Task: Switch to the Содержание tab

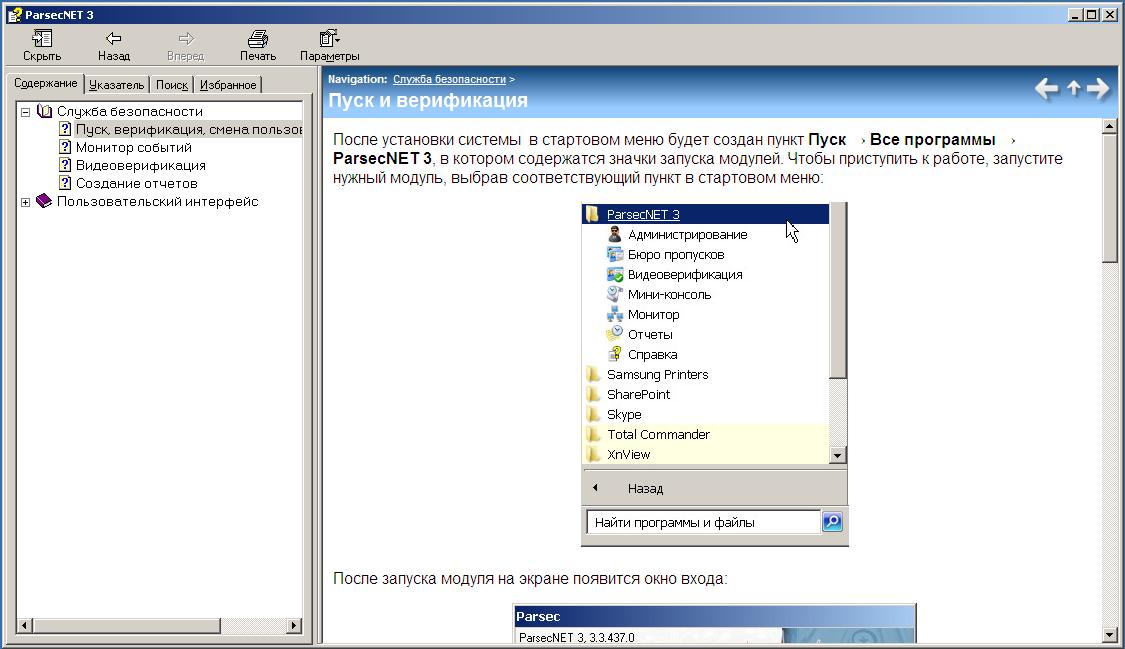Action: coord(45,84)
